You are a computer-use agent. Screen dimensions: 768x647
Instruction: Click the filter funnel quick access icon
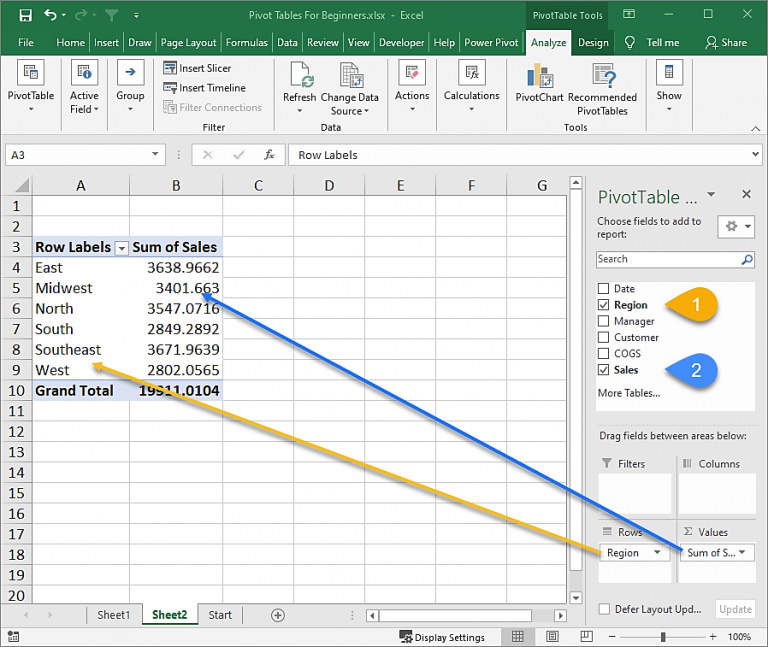click(x=112, y=15)
